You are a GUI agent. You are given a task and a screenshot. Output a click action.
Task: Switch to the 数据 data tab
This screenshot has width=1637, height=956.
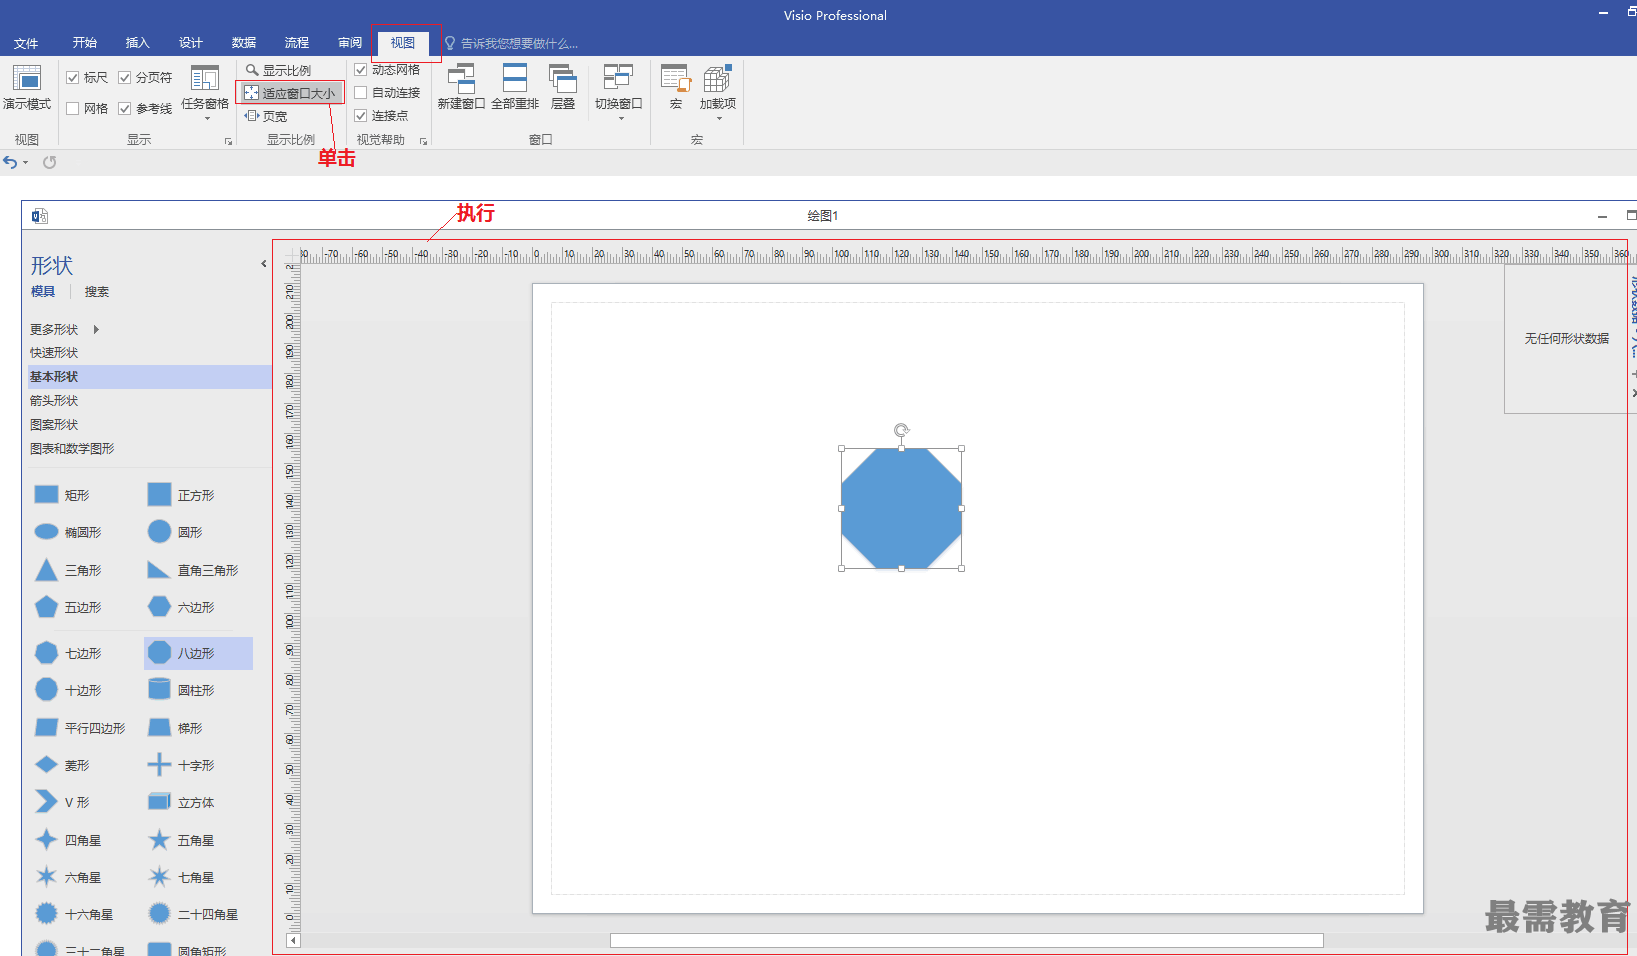pyautogui.click(x=244, y=43)
